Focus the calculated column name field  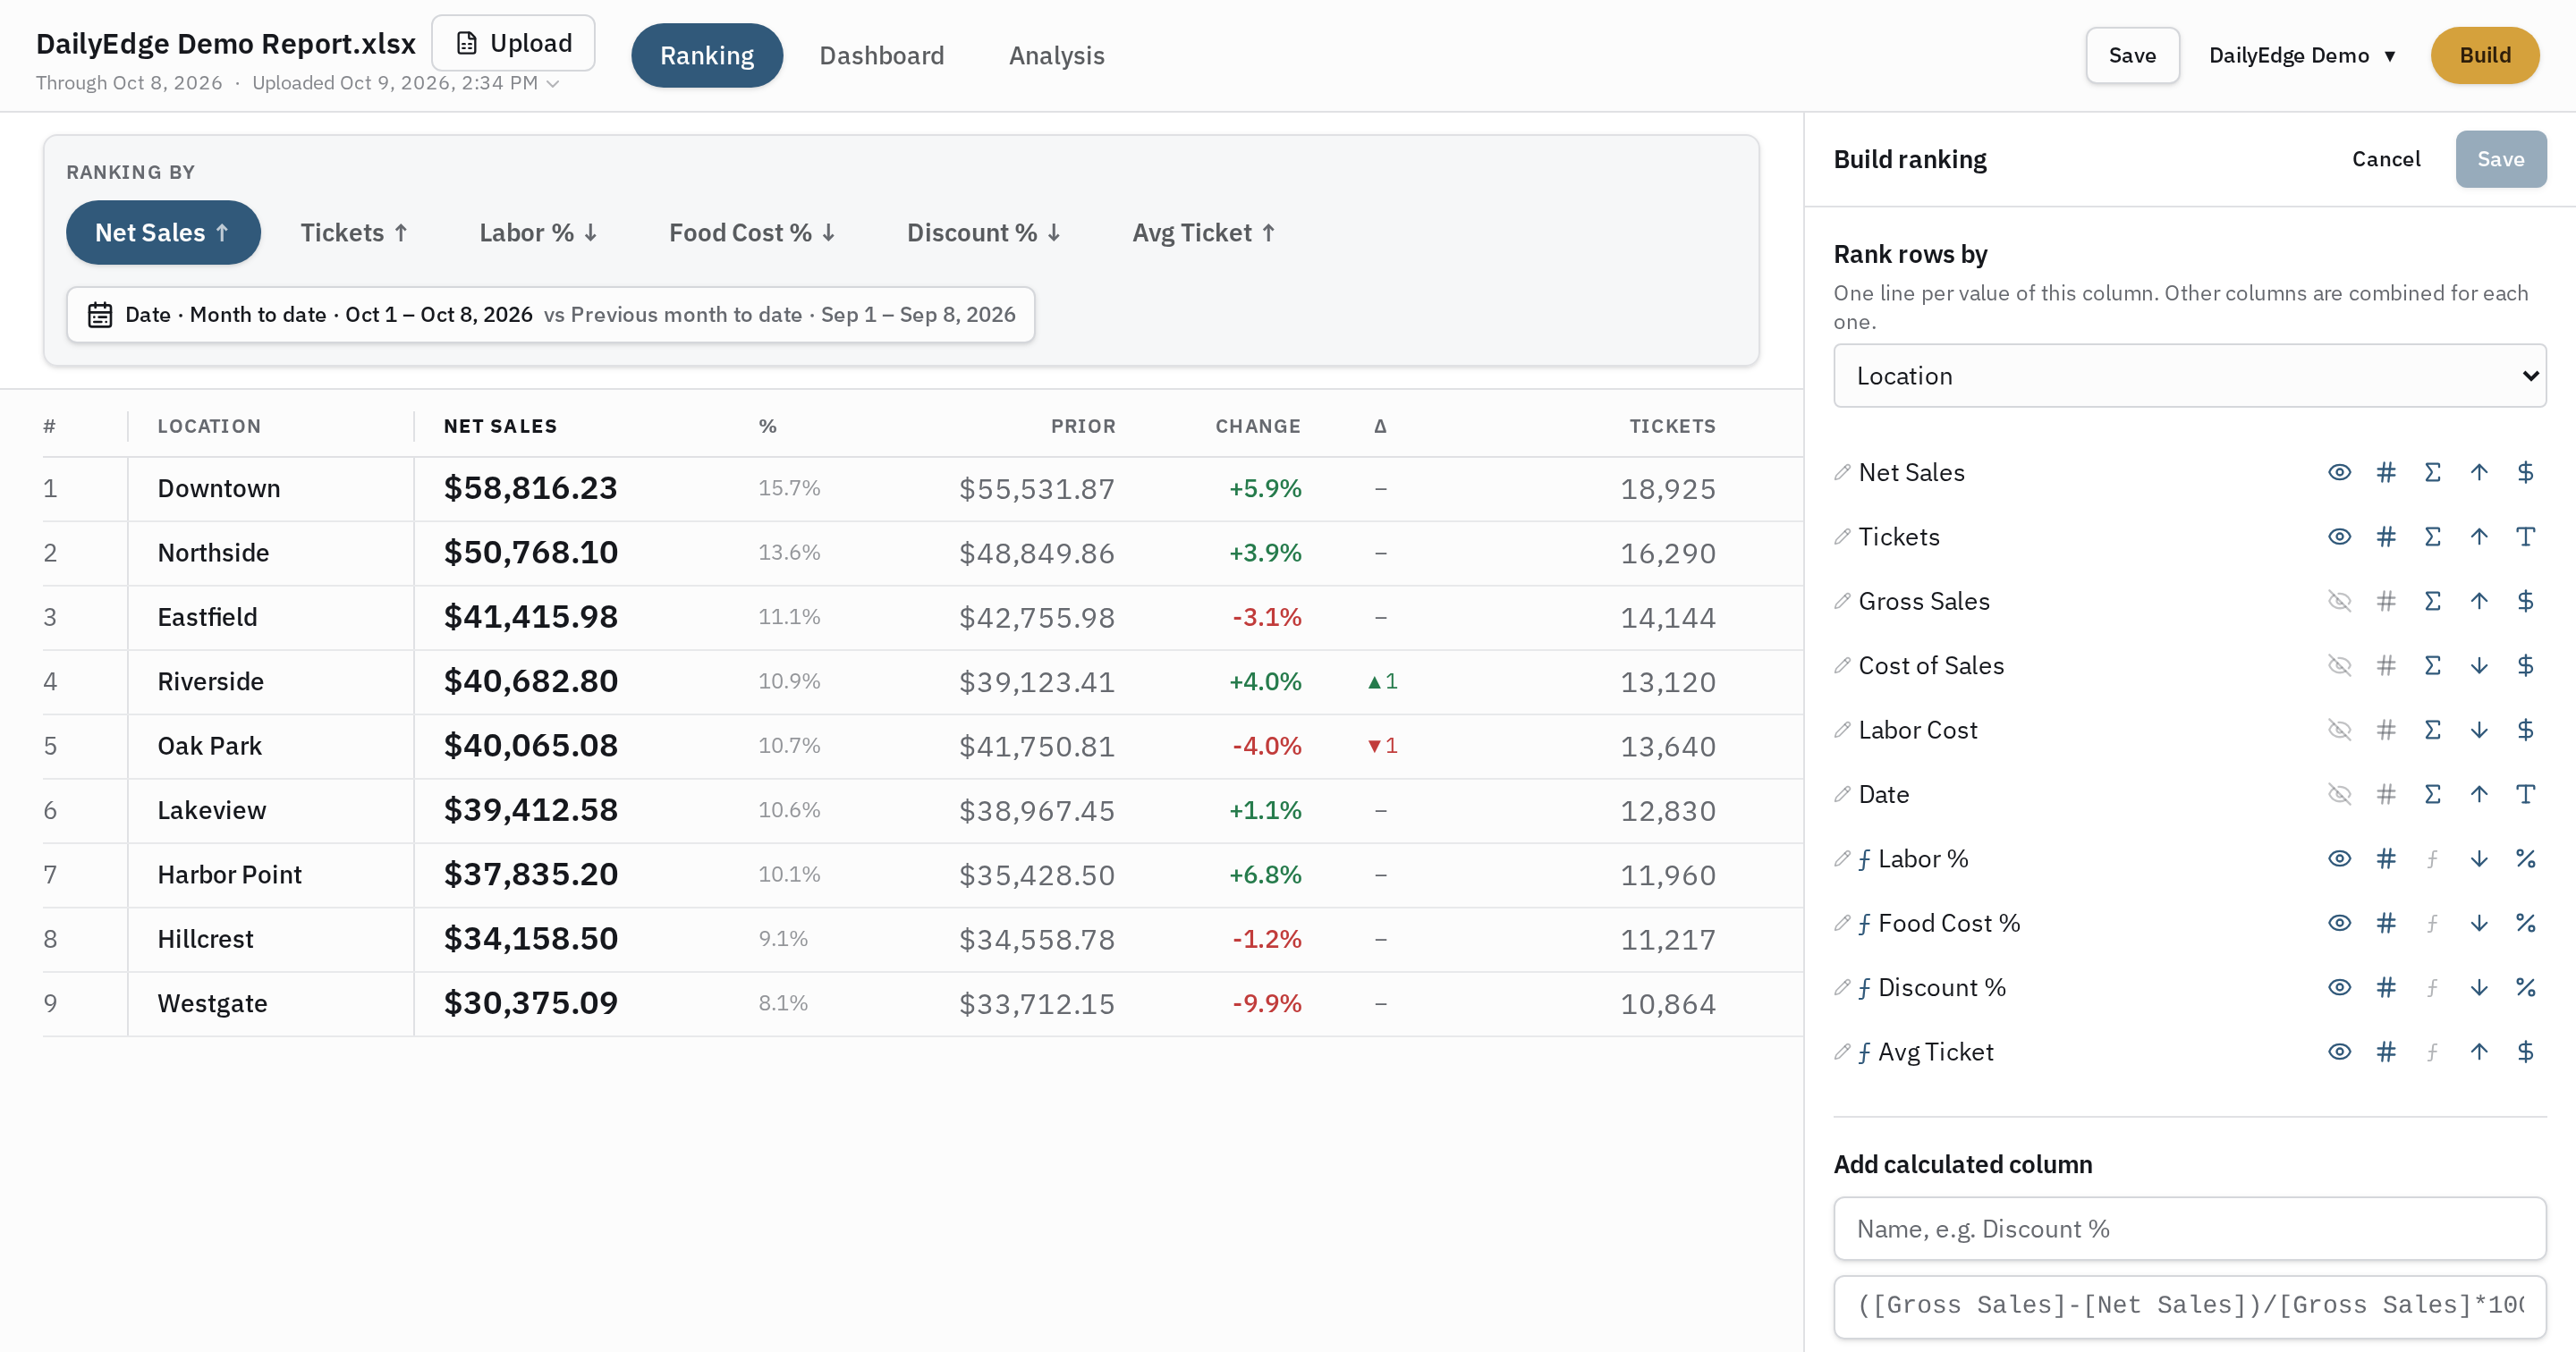2190,1229
